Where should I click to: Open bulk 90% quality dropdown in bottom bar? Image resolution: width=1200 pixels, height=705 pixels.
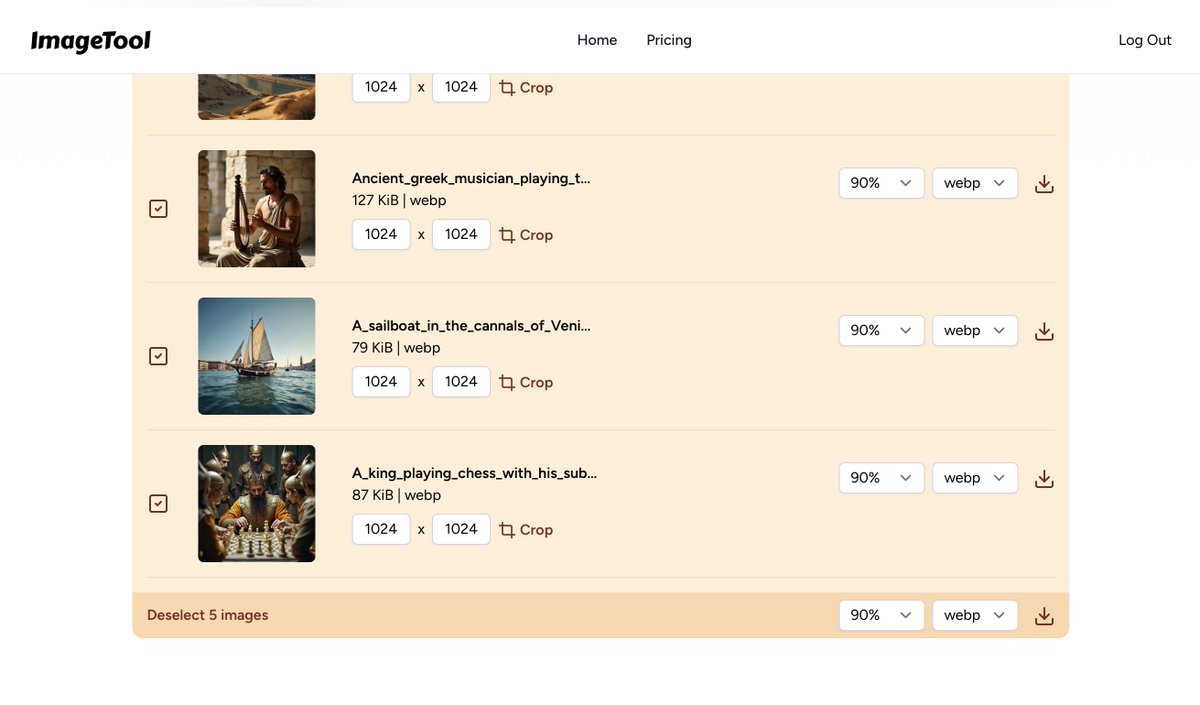881,615
